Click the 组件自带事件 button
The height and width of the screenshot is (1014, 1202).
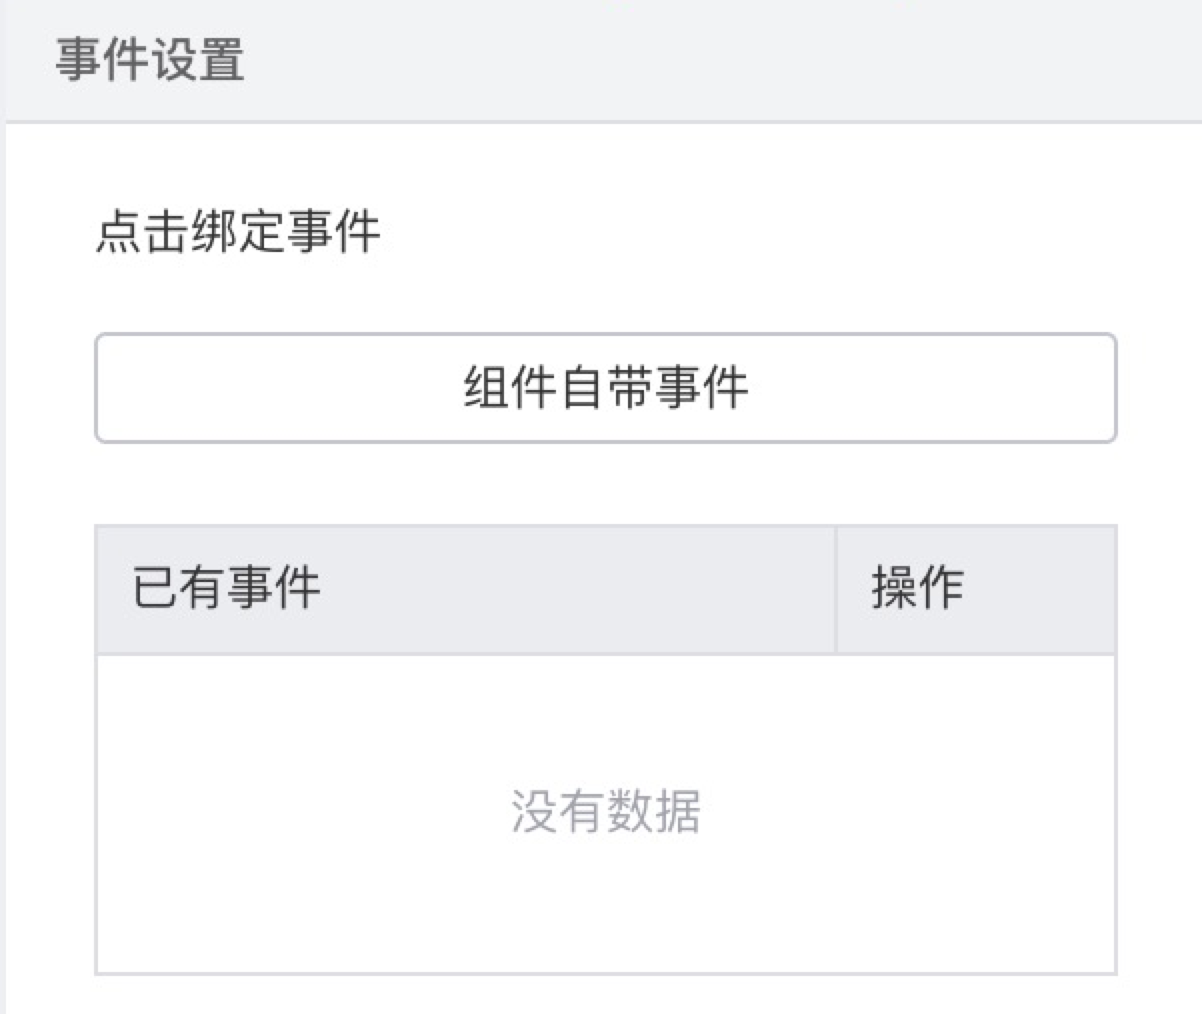[605, 388]
